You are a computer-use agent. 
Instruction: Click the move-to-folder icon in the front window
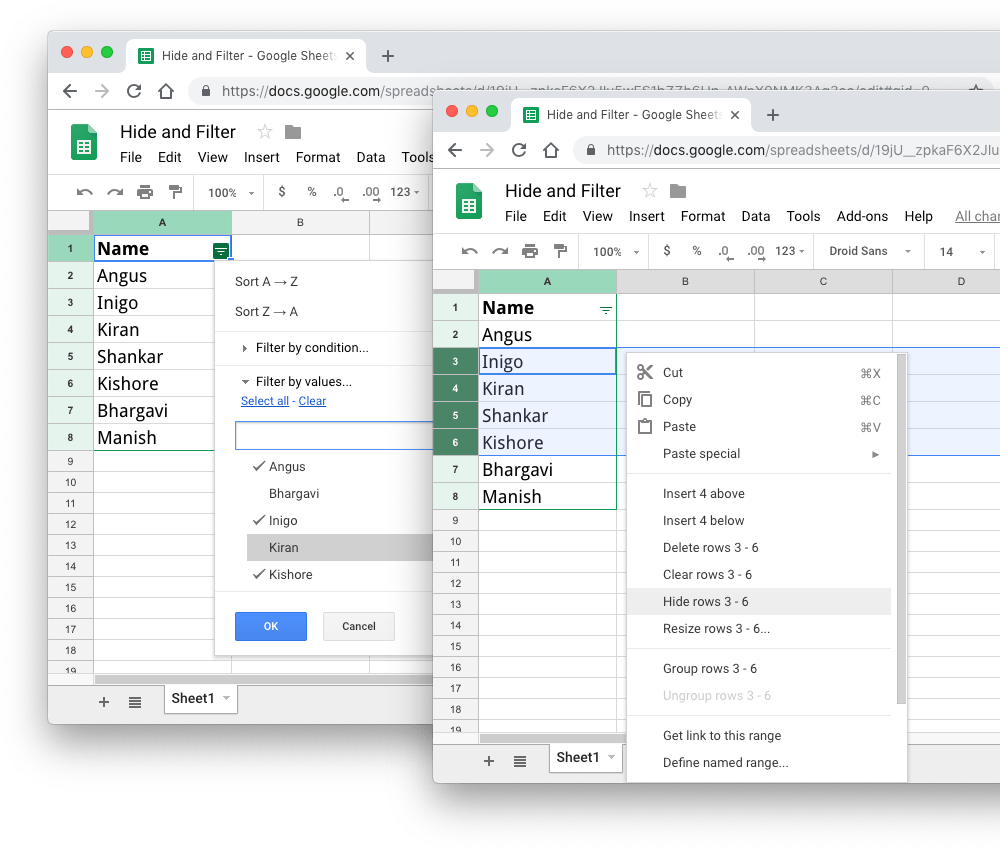[678, 191]
